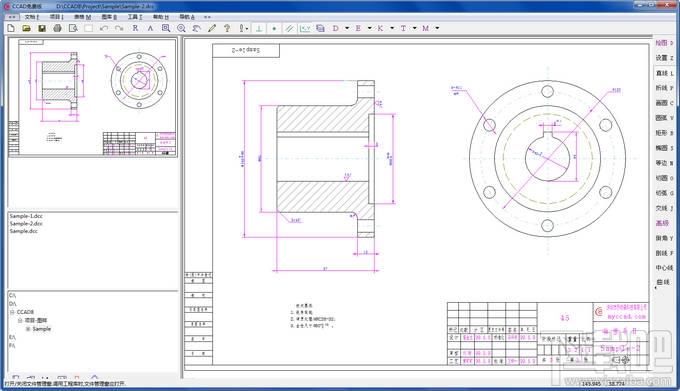Click the A toolbar icon
The width and height of the screenshot is (680, 391).
150,28
